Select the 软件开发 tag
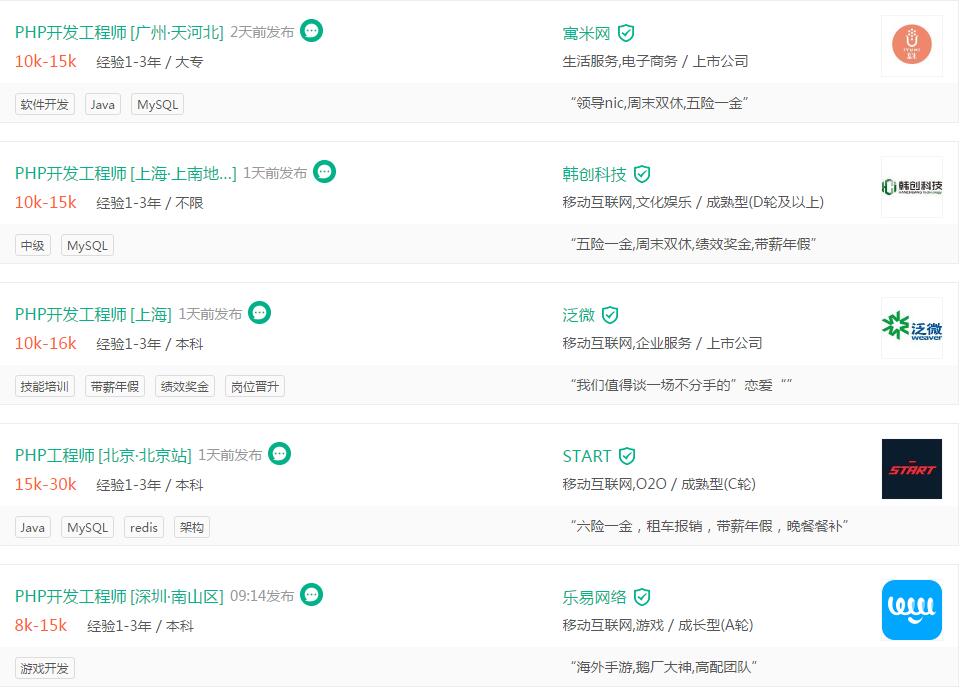The image size is (960, 691). coord(45,104)
